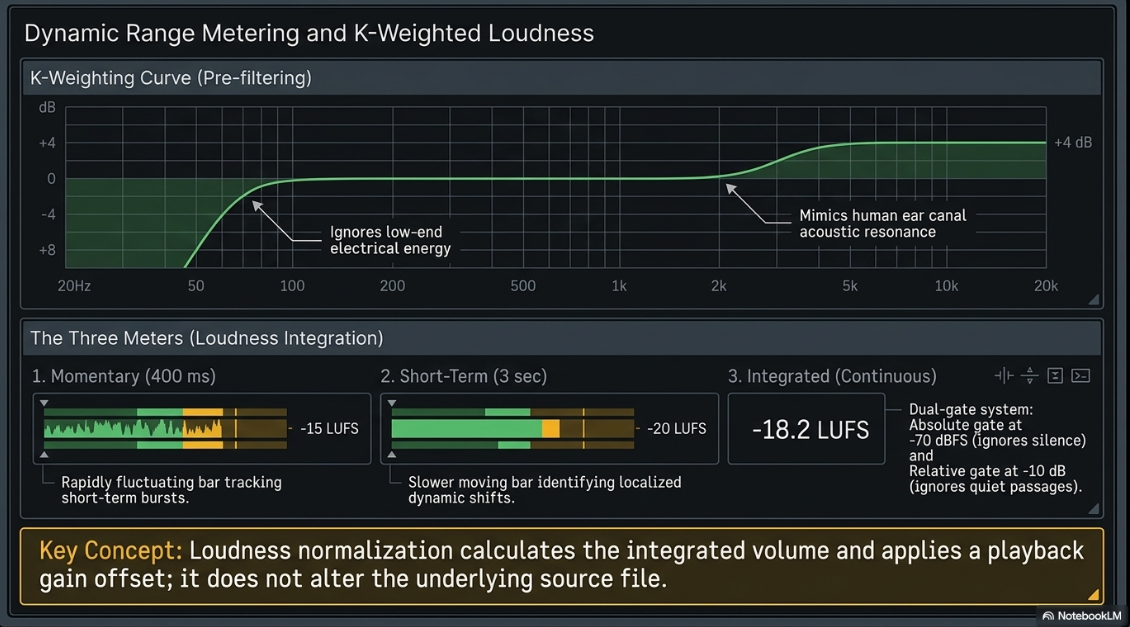Click the upward marker triangle beneath Short-Term meter
1130x627 pixels.
[392, 455]
